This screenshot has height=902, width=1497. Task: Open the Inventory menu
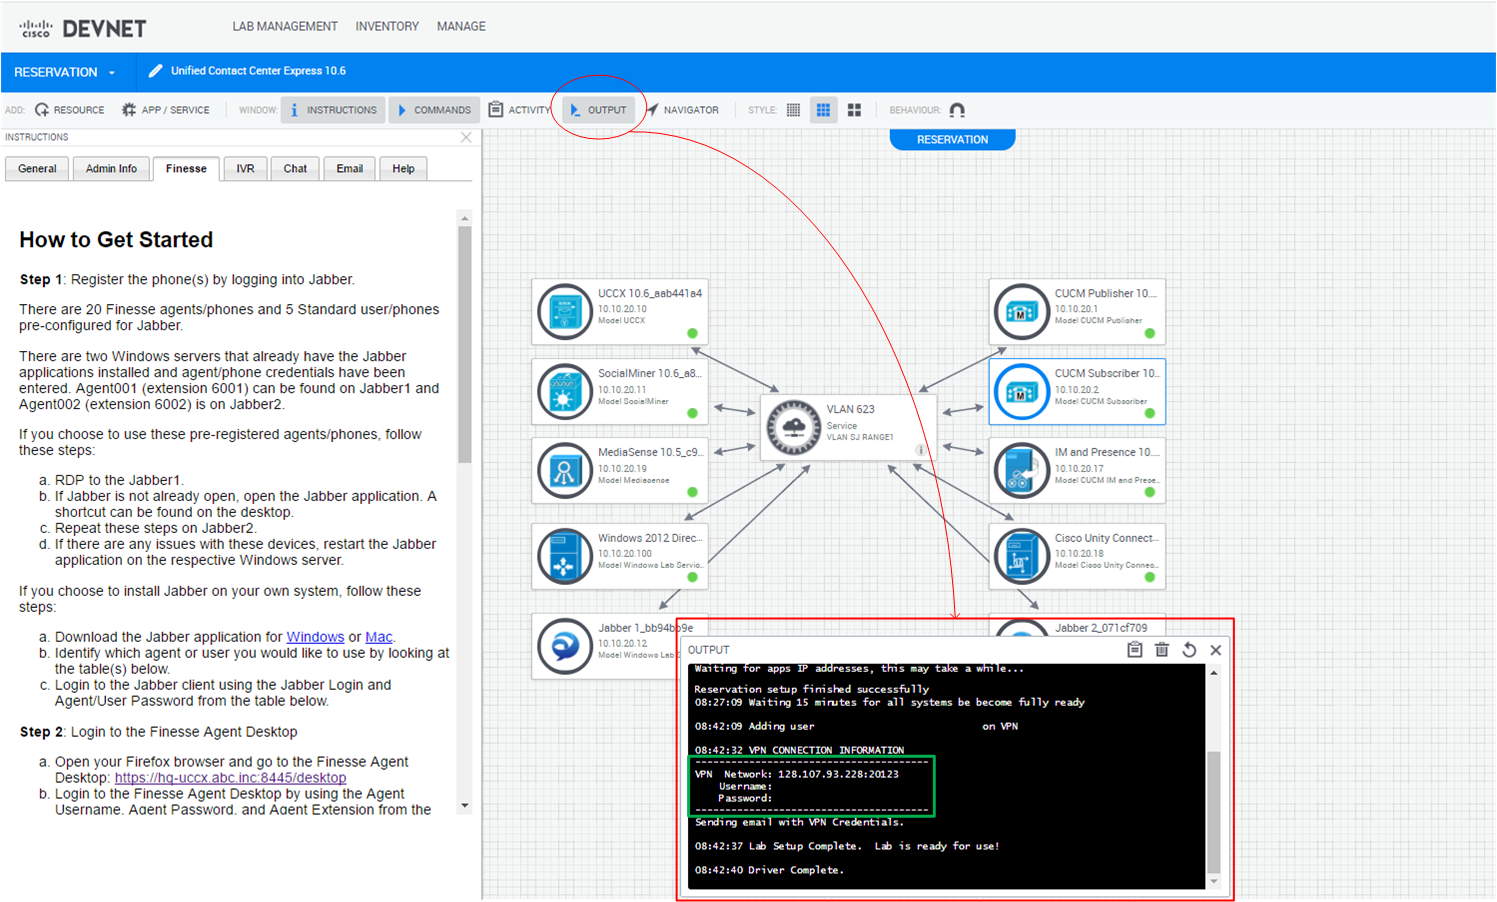(x=387, y=27)
